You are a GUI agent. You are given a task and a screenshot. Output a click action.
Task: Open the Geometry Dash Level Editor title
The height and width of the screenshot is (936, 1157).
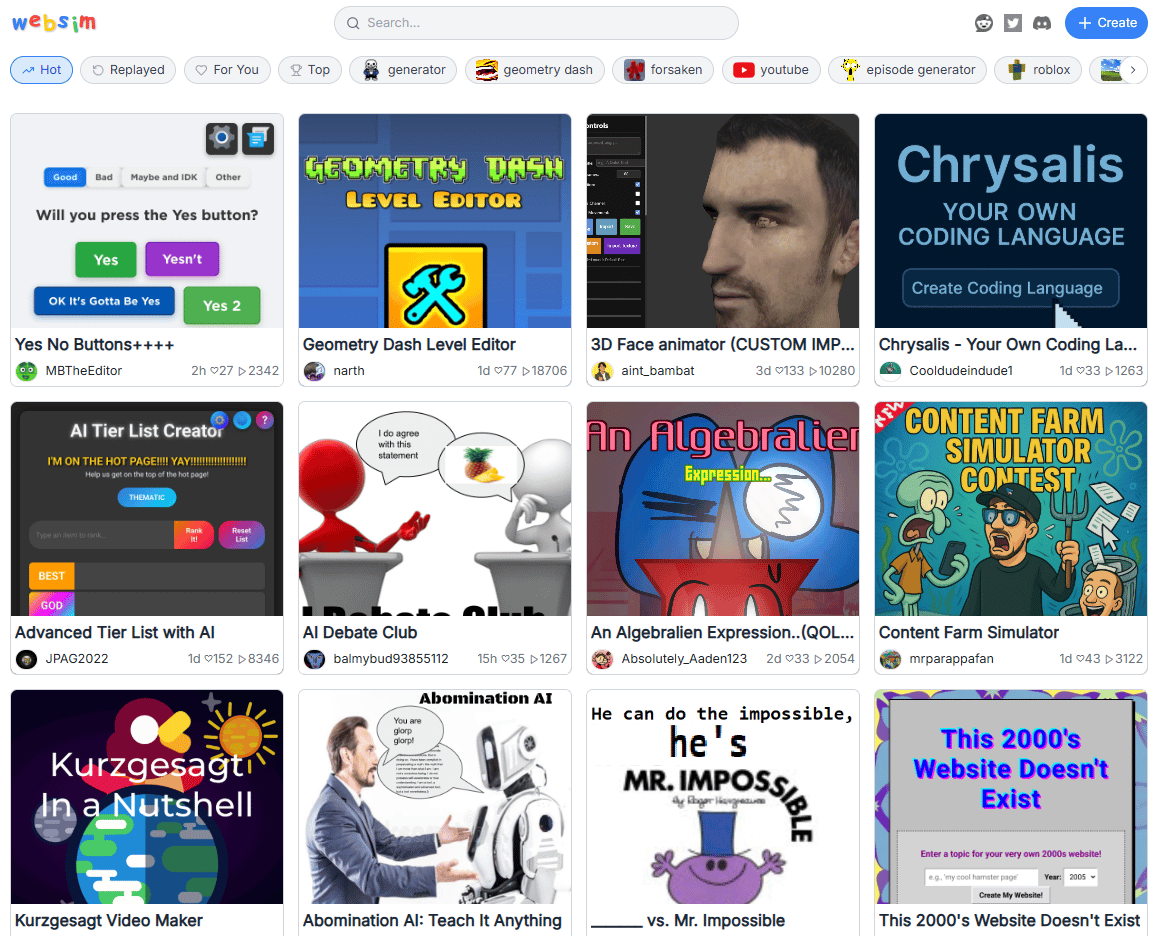click(409, 345)
